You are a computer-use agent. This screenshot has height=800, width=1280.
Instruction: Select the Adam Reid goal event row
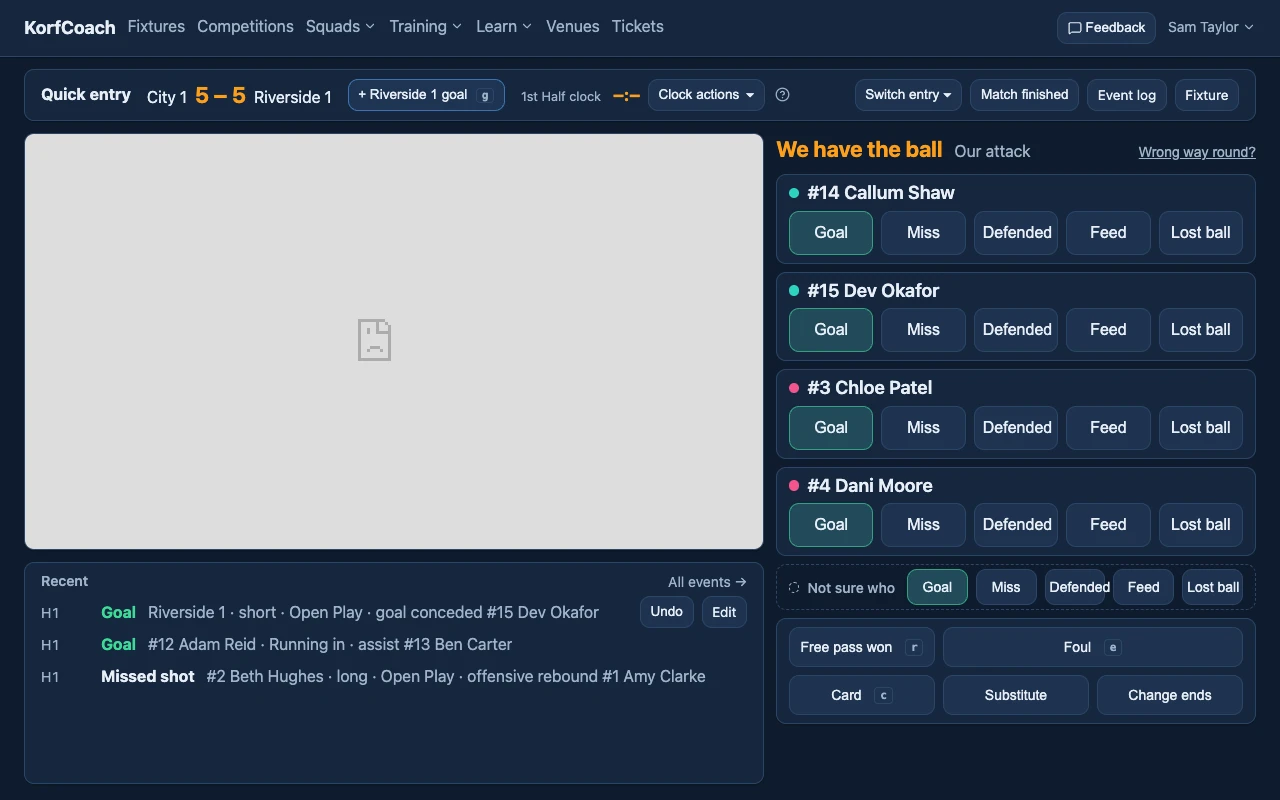(x=394, y=645)
